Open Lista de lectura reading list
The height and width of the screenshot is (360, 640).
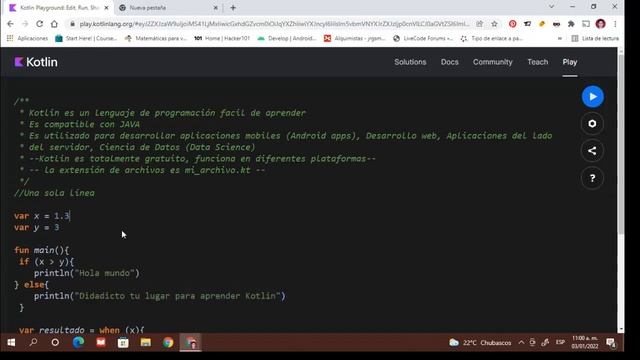pyautogui.click(x=595, y=38)
